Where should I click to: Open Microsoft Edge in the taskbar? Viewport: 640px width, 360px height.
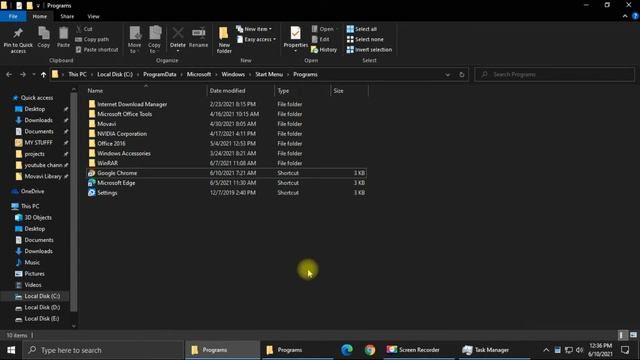click(347, 350)
